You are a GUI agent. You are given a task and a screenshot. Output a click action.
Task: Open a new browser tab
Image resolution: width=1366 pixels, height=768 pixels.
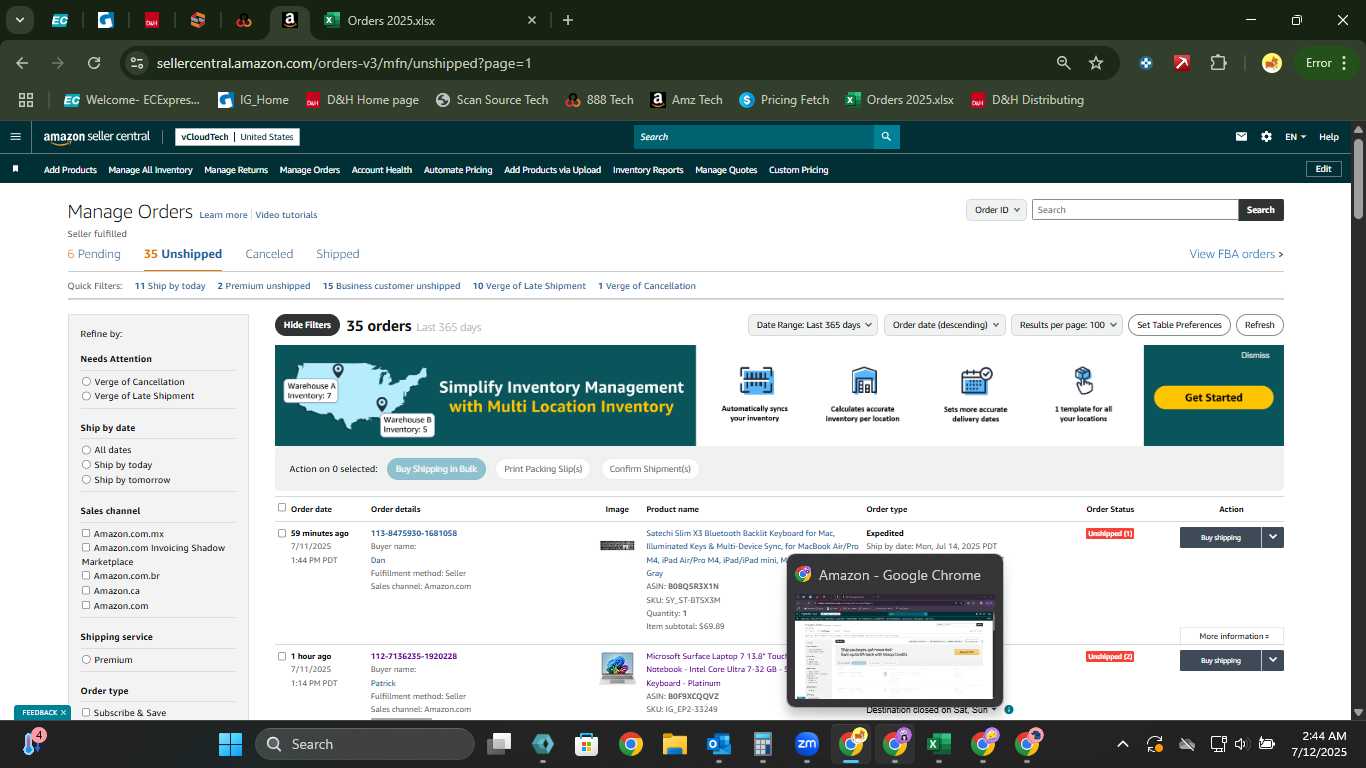click(x=568, y=20)
